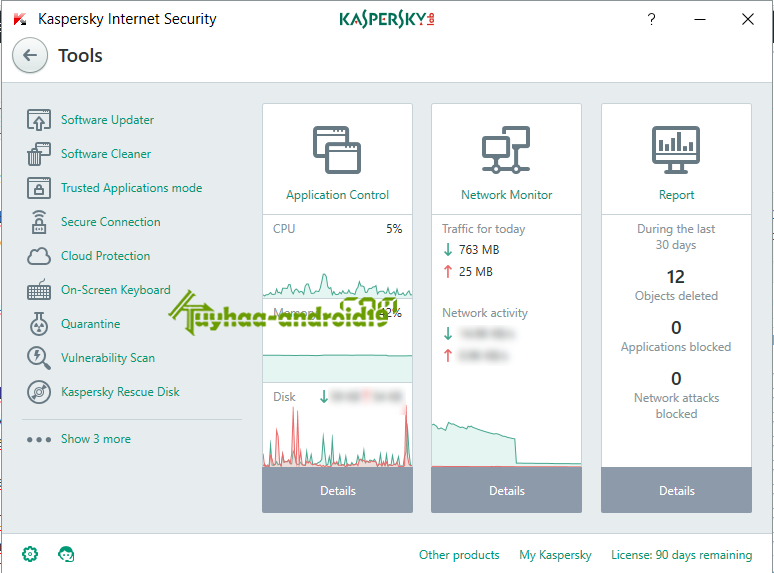Click the Software Updater icon
The image size is (774, 573).
(39, 120)
